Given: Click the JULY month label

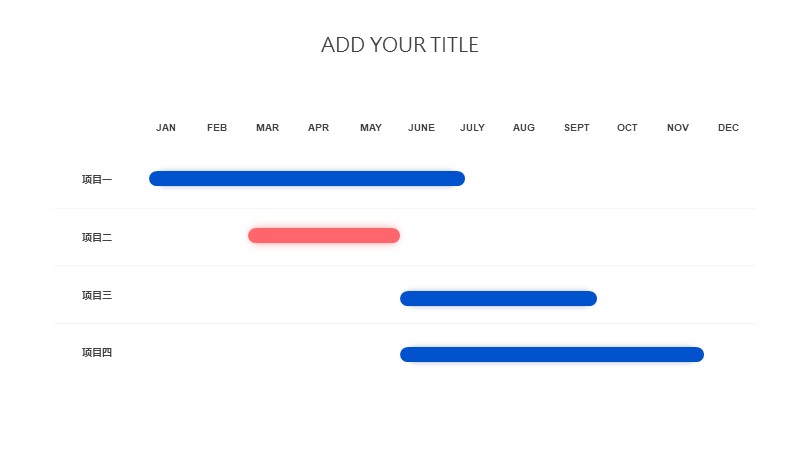Looking at the screenshot, I should [x=472, y=128].
